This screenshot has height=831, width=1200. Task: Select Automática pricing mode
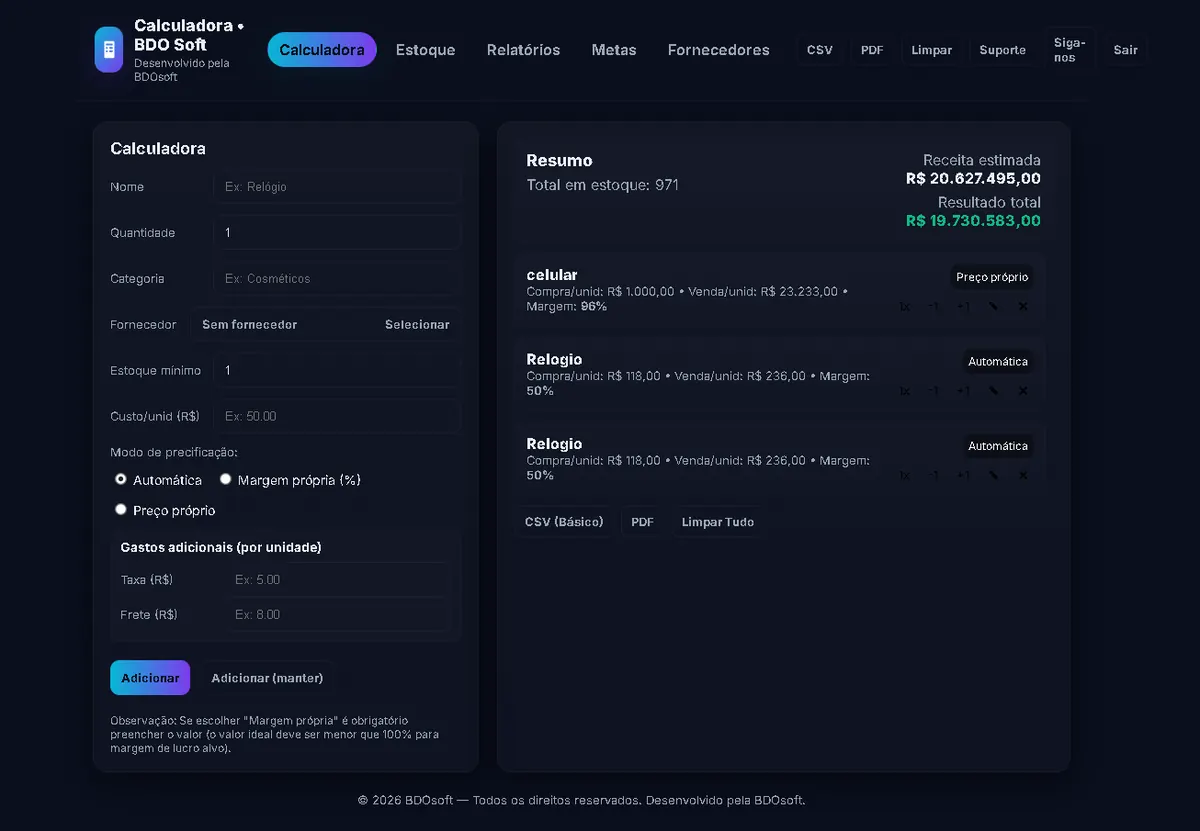tap(121, 479)
